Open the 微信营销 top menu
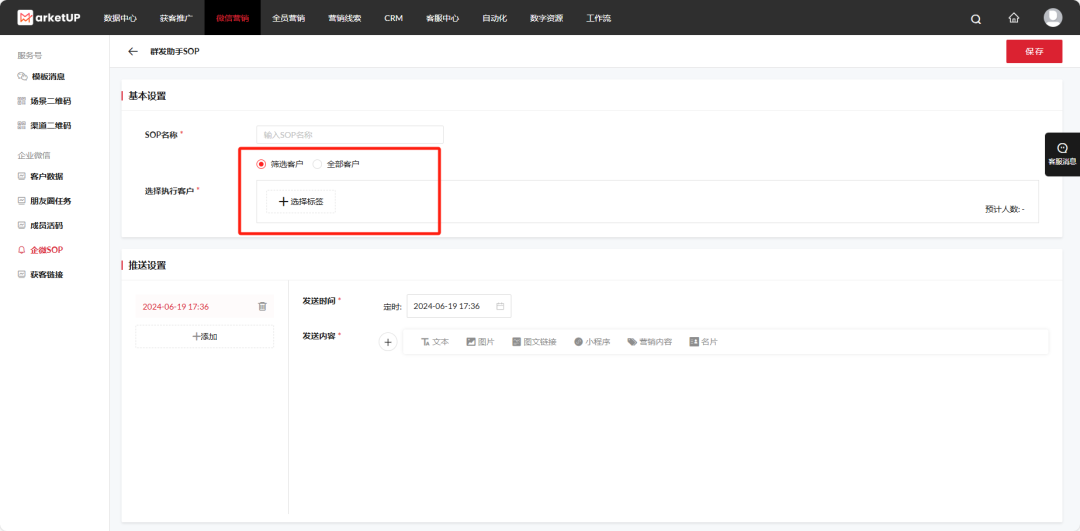The width and height of the screenshot is (1080, 531). tap(232, 18)
